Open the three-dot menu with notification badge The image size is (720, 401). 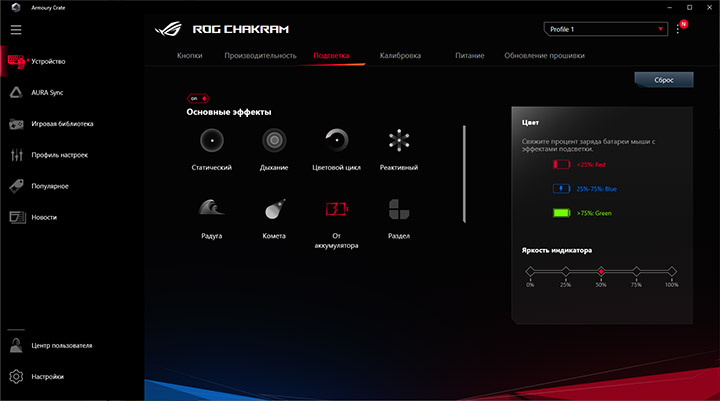[x=678, y=29]
